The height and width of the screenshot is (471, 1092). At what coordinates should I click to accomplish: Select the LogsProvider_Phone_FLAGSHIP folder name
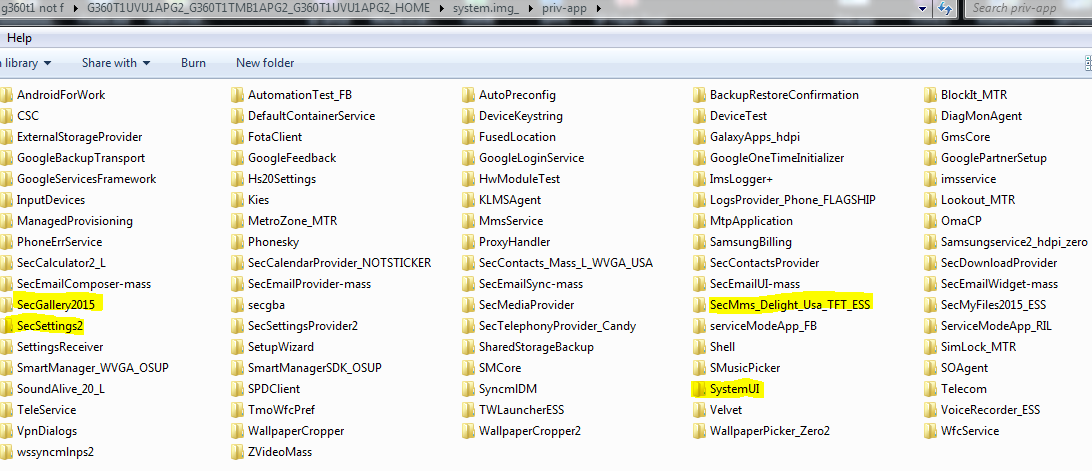point(793,200)
